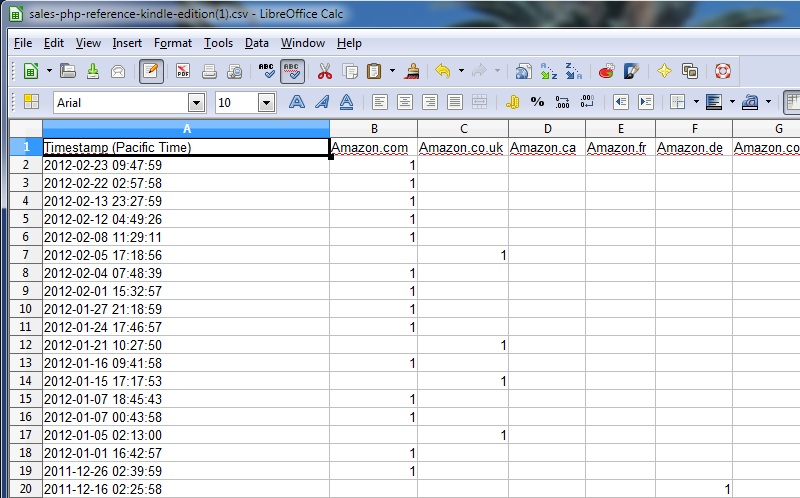Toggle AutoSpellcheck
This screenshot has width=800, height=498.
[292, 71]
